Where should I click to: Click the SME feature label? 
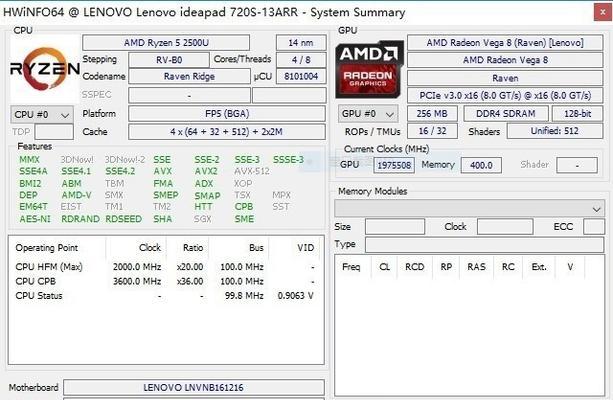click(x=244, y=219)
